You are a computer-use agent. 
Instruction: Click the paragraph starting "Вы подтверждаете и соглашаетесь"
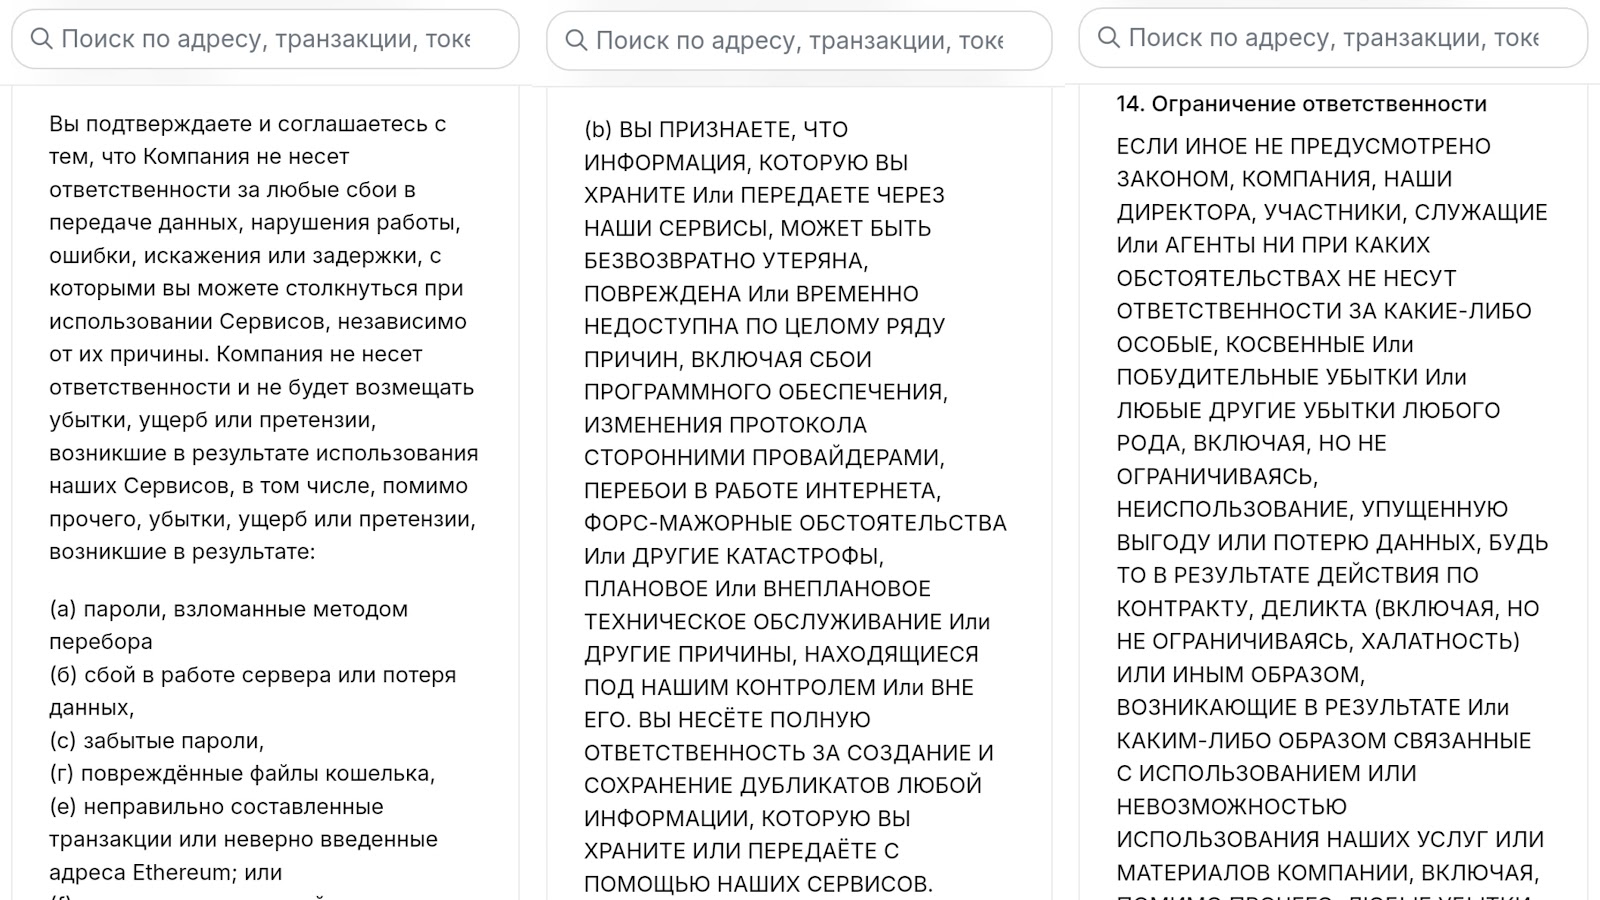click(x=247, y=124)
